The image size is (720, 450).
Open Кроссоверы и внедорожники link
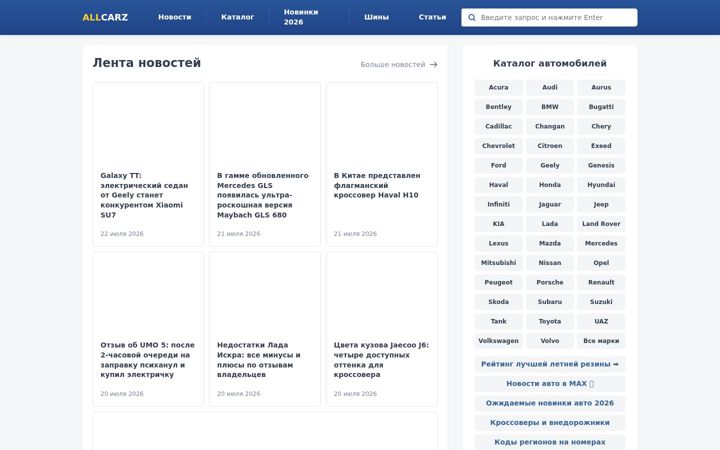click(x=550, y=423)
